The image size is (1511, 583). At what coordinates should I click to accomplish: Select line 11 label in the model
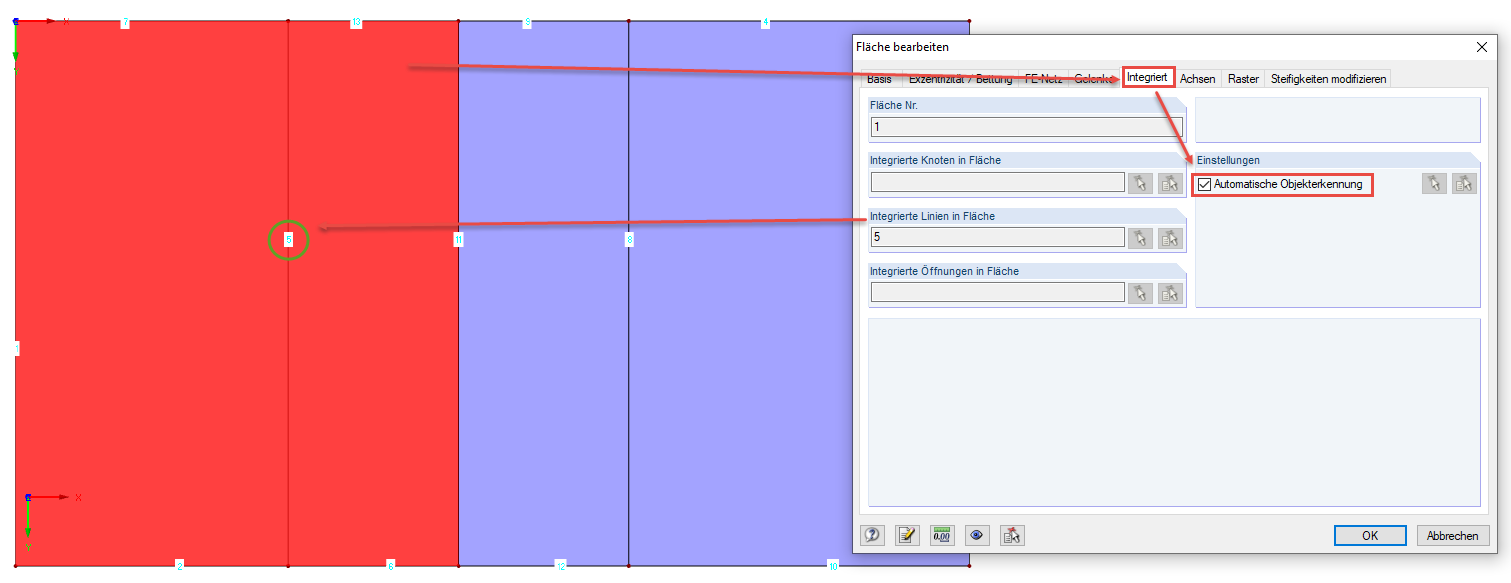click(458, 240)
